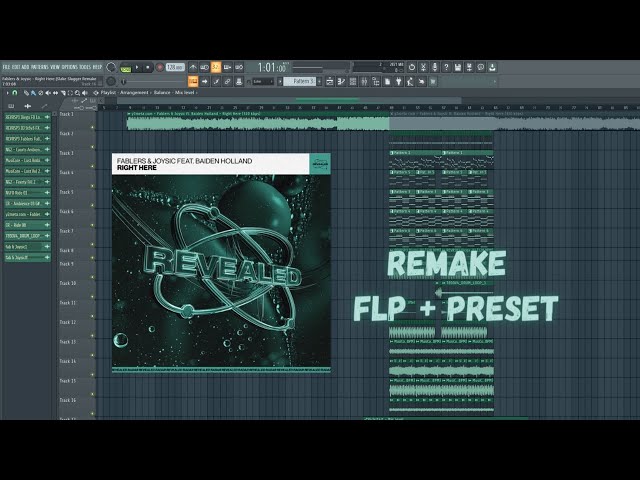640x480 pixels.
Task: Open the TOOLS menu
Action: pos(85,67)
